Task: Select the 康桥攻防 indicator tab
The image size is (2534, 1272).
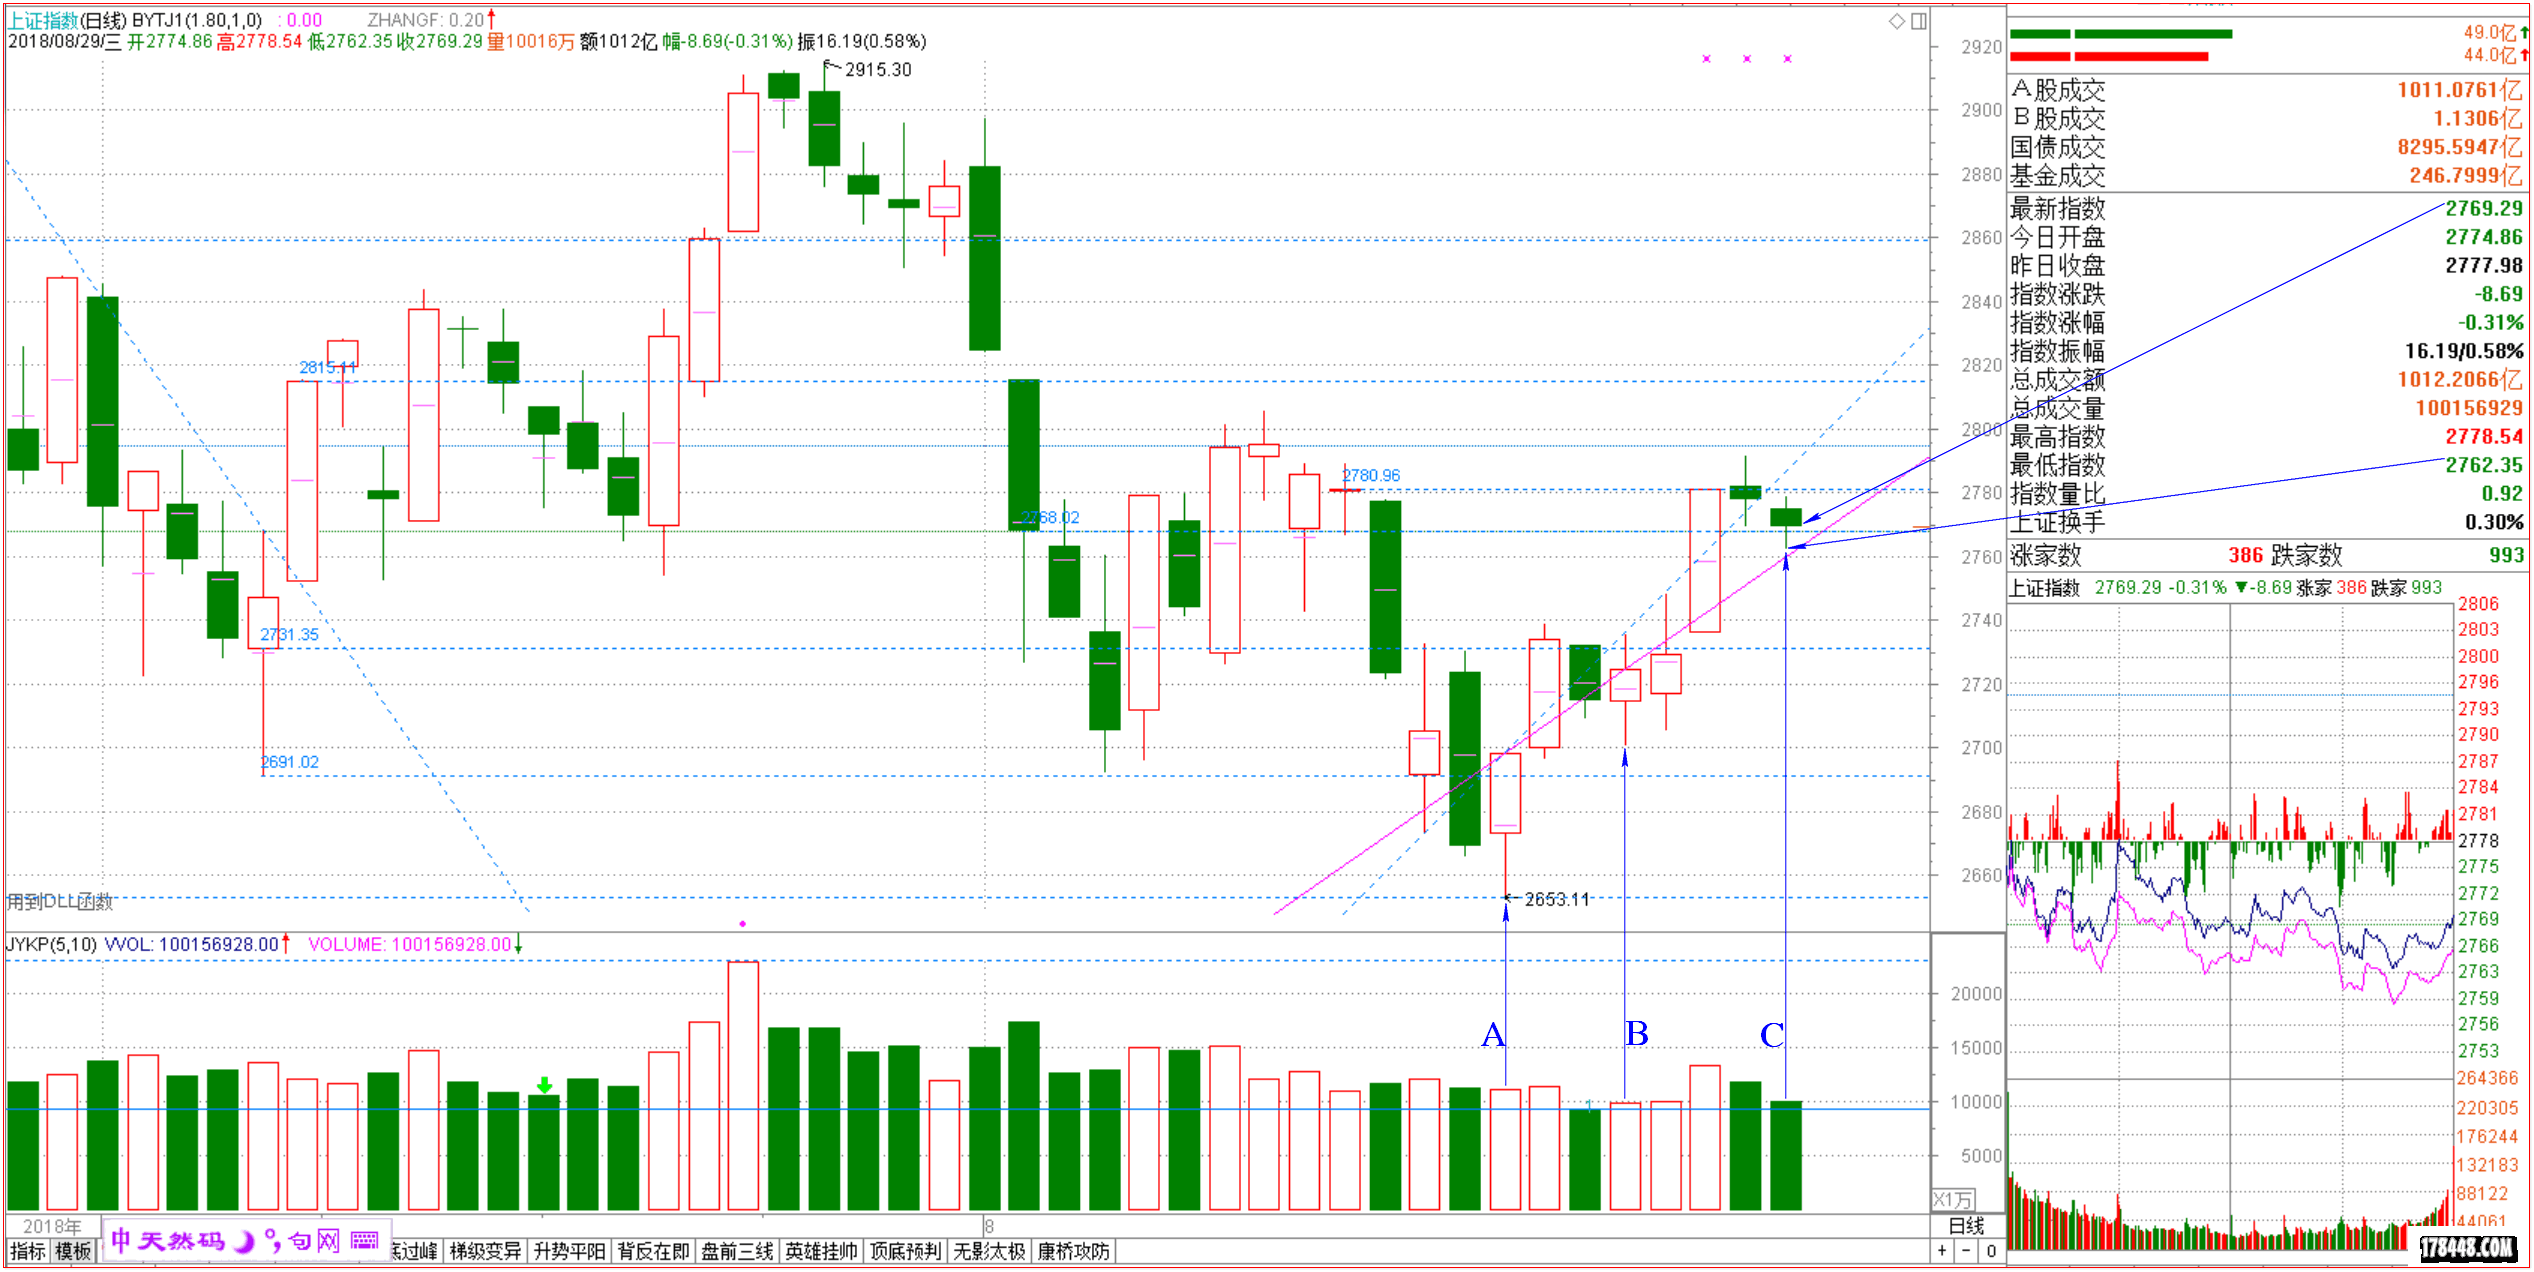Action: point(1073,1251)
